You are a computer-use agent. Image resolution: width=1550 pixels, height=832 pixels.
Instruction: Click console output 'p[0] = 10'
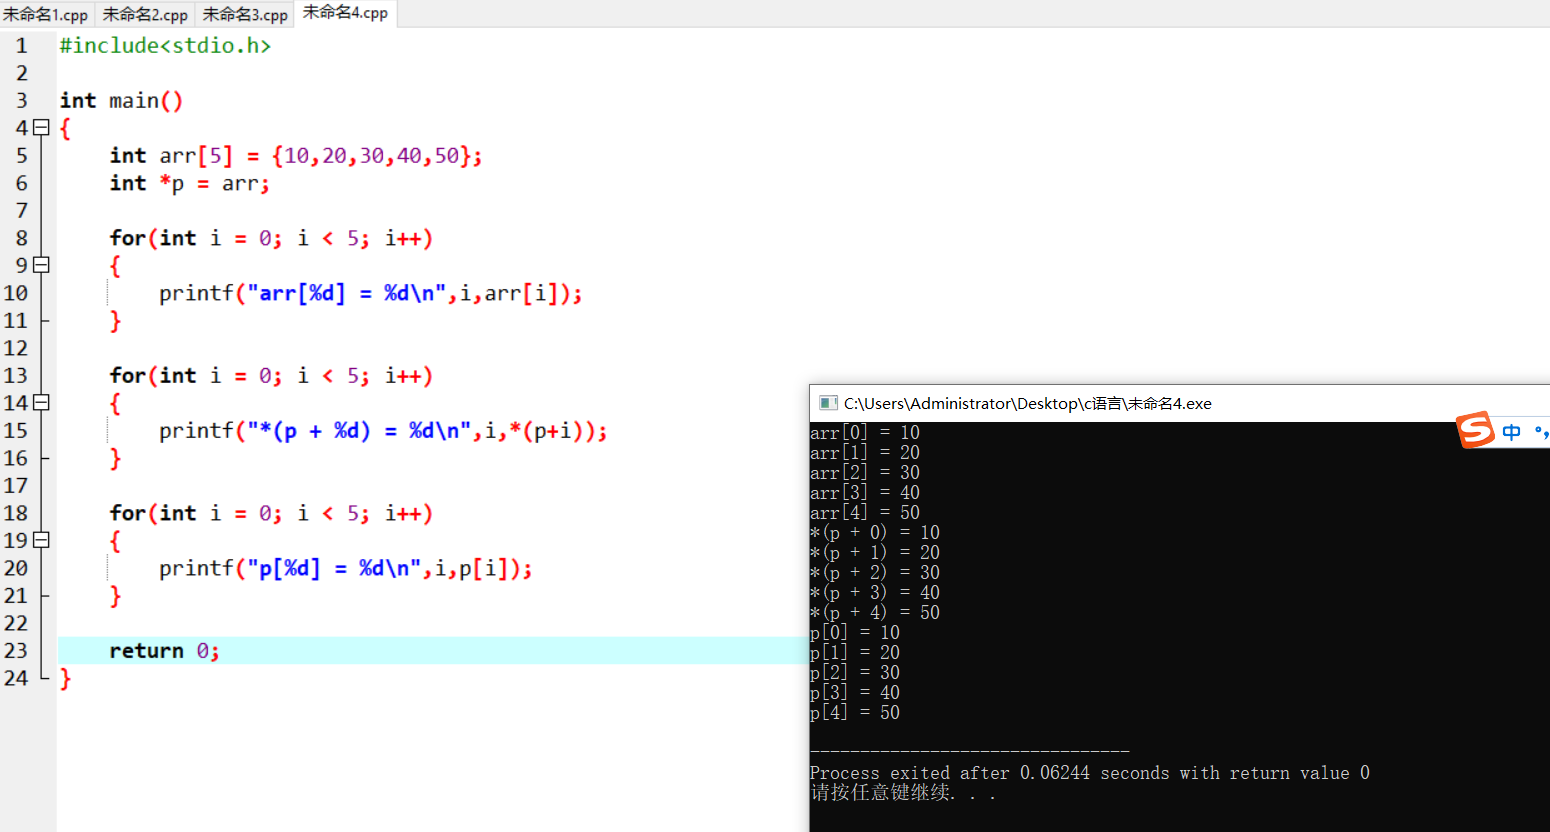[855, 633]
